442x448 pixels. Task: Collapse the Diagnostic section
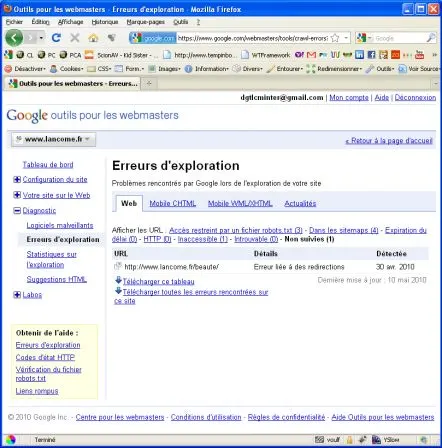pos(17,210)
